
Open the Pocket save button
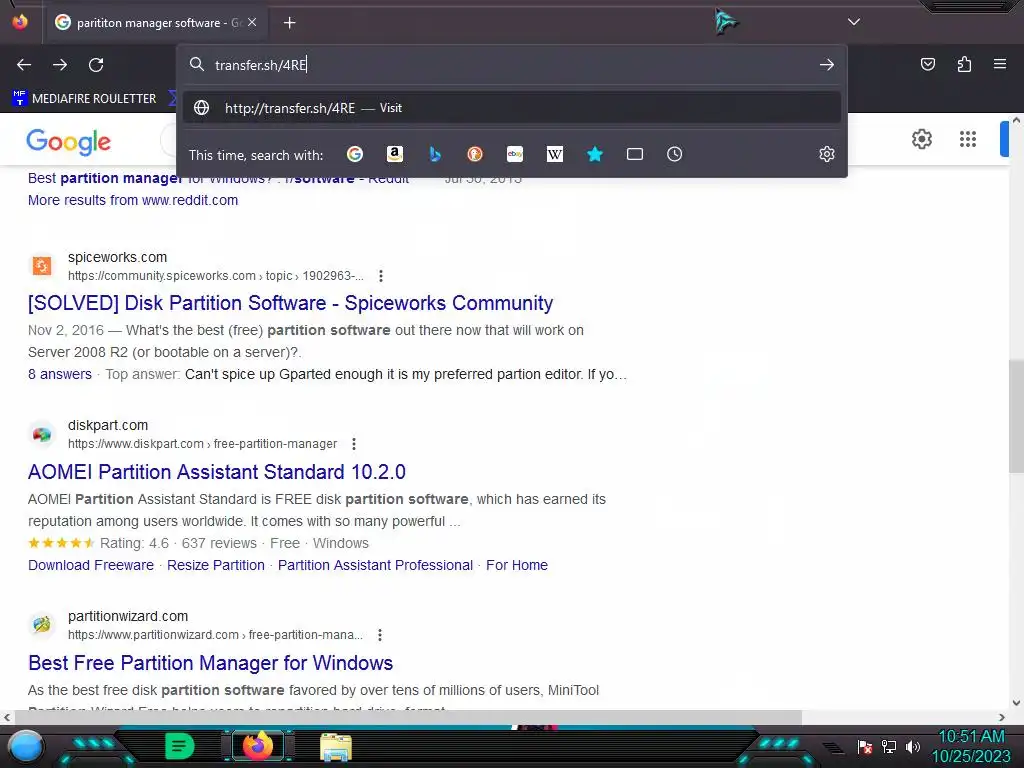927,64
